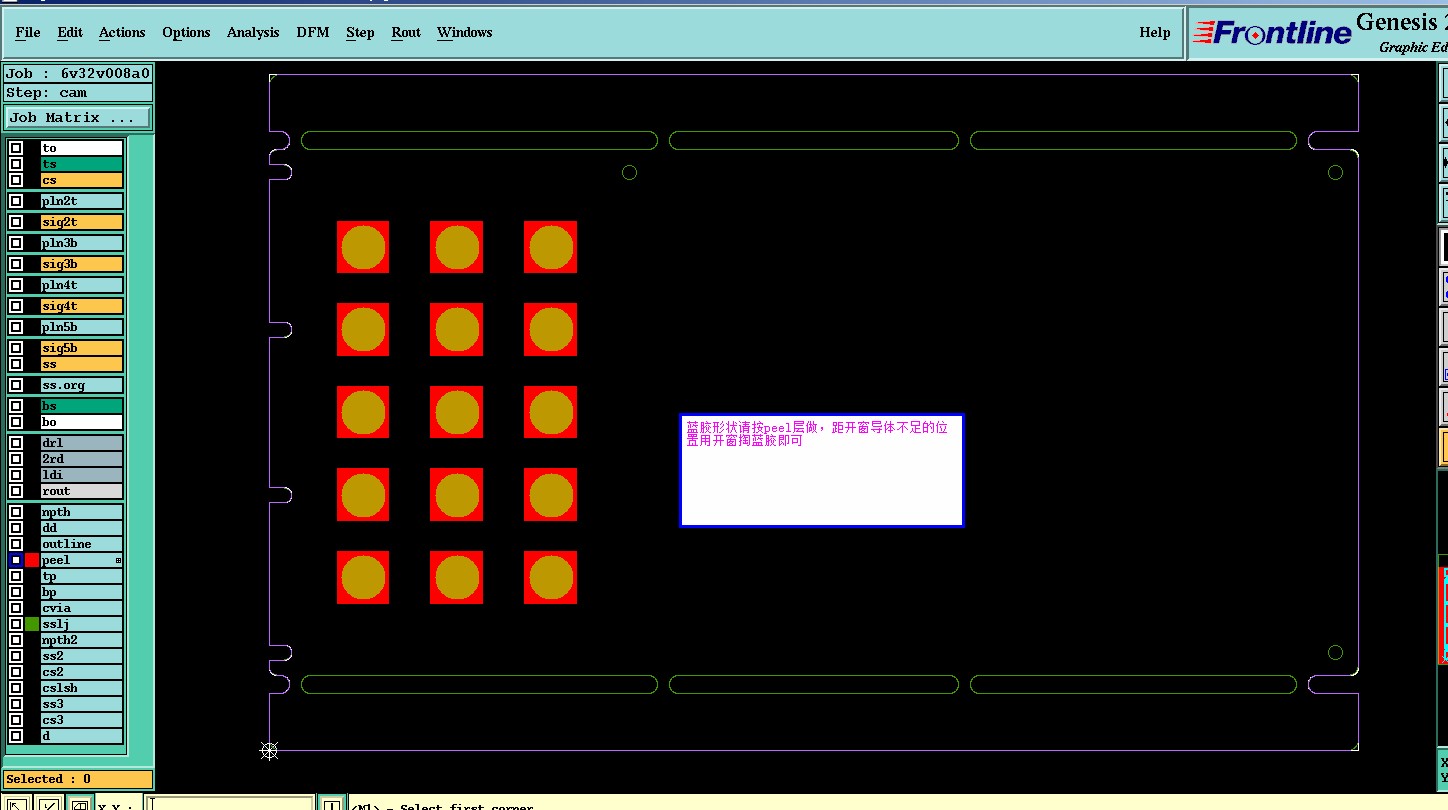Click the Selected : 0 status field
The height and width of the screenshot is (810, 1448).
click(78, 779)
